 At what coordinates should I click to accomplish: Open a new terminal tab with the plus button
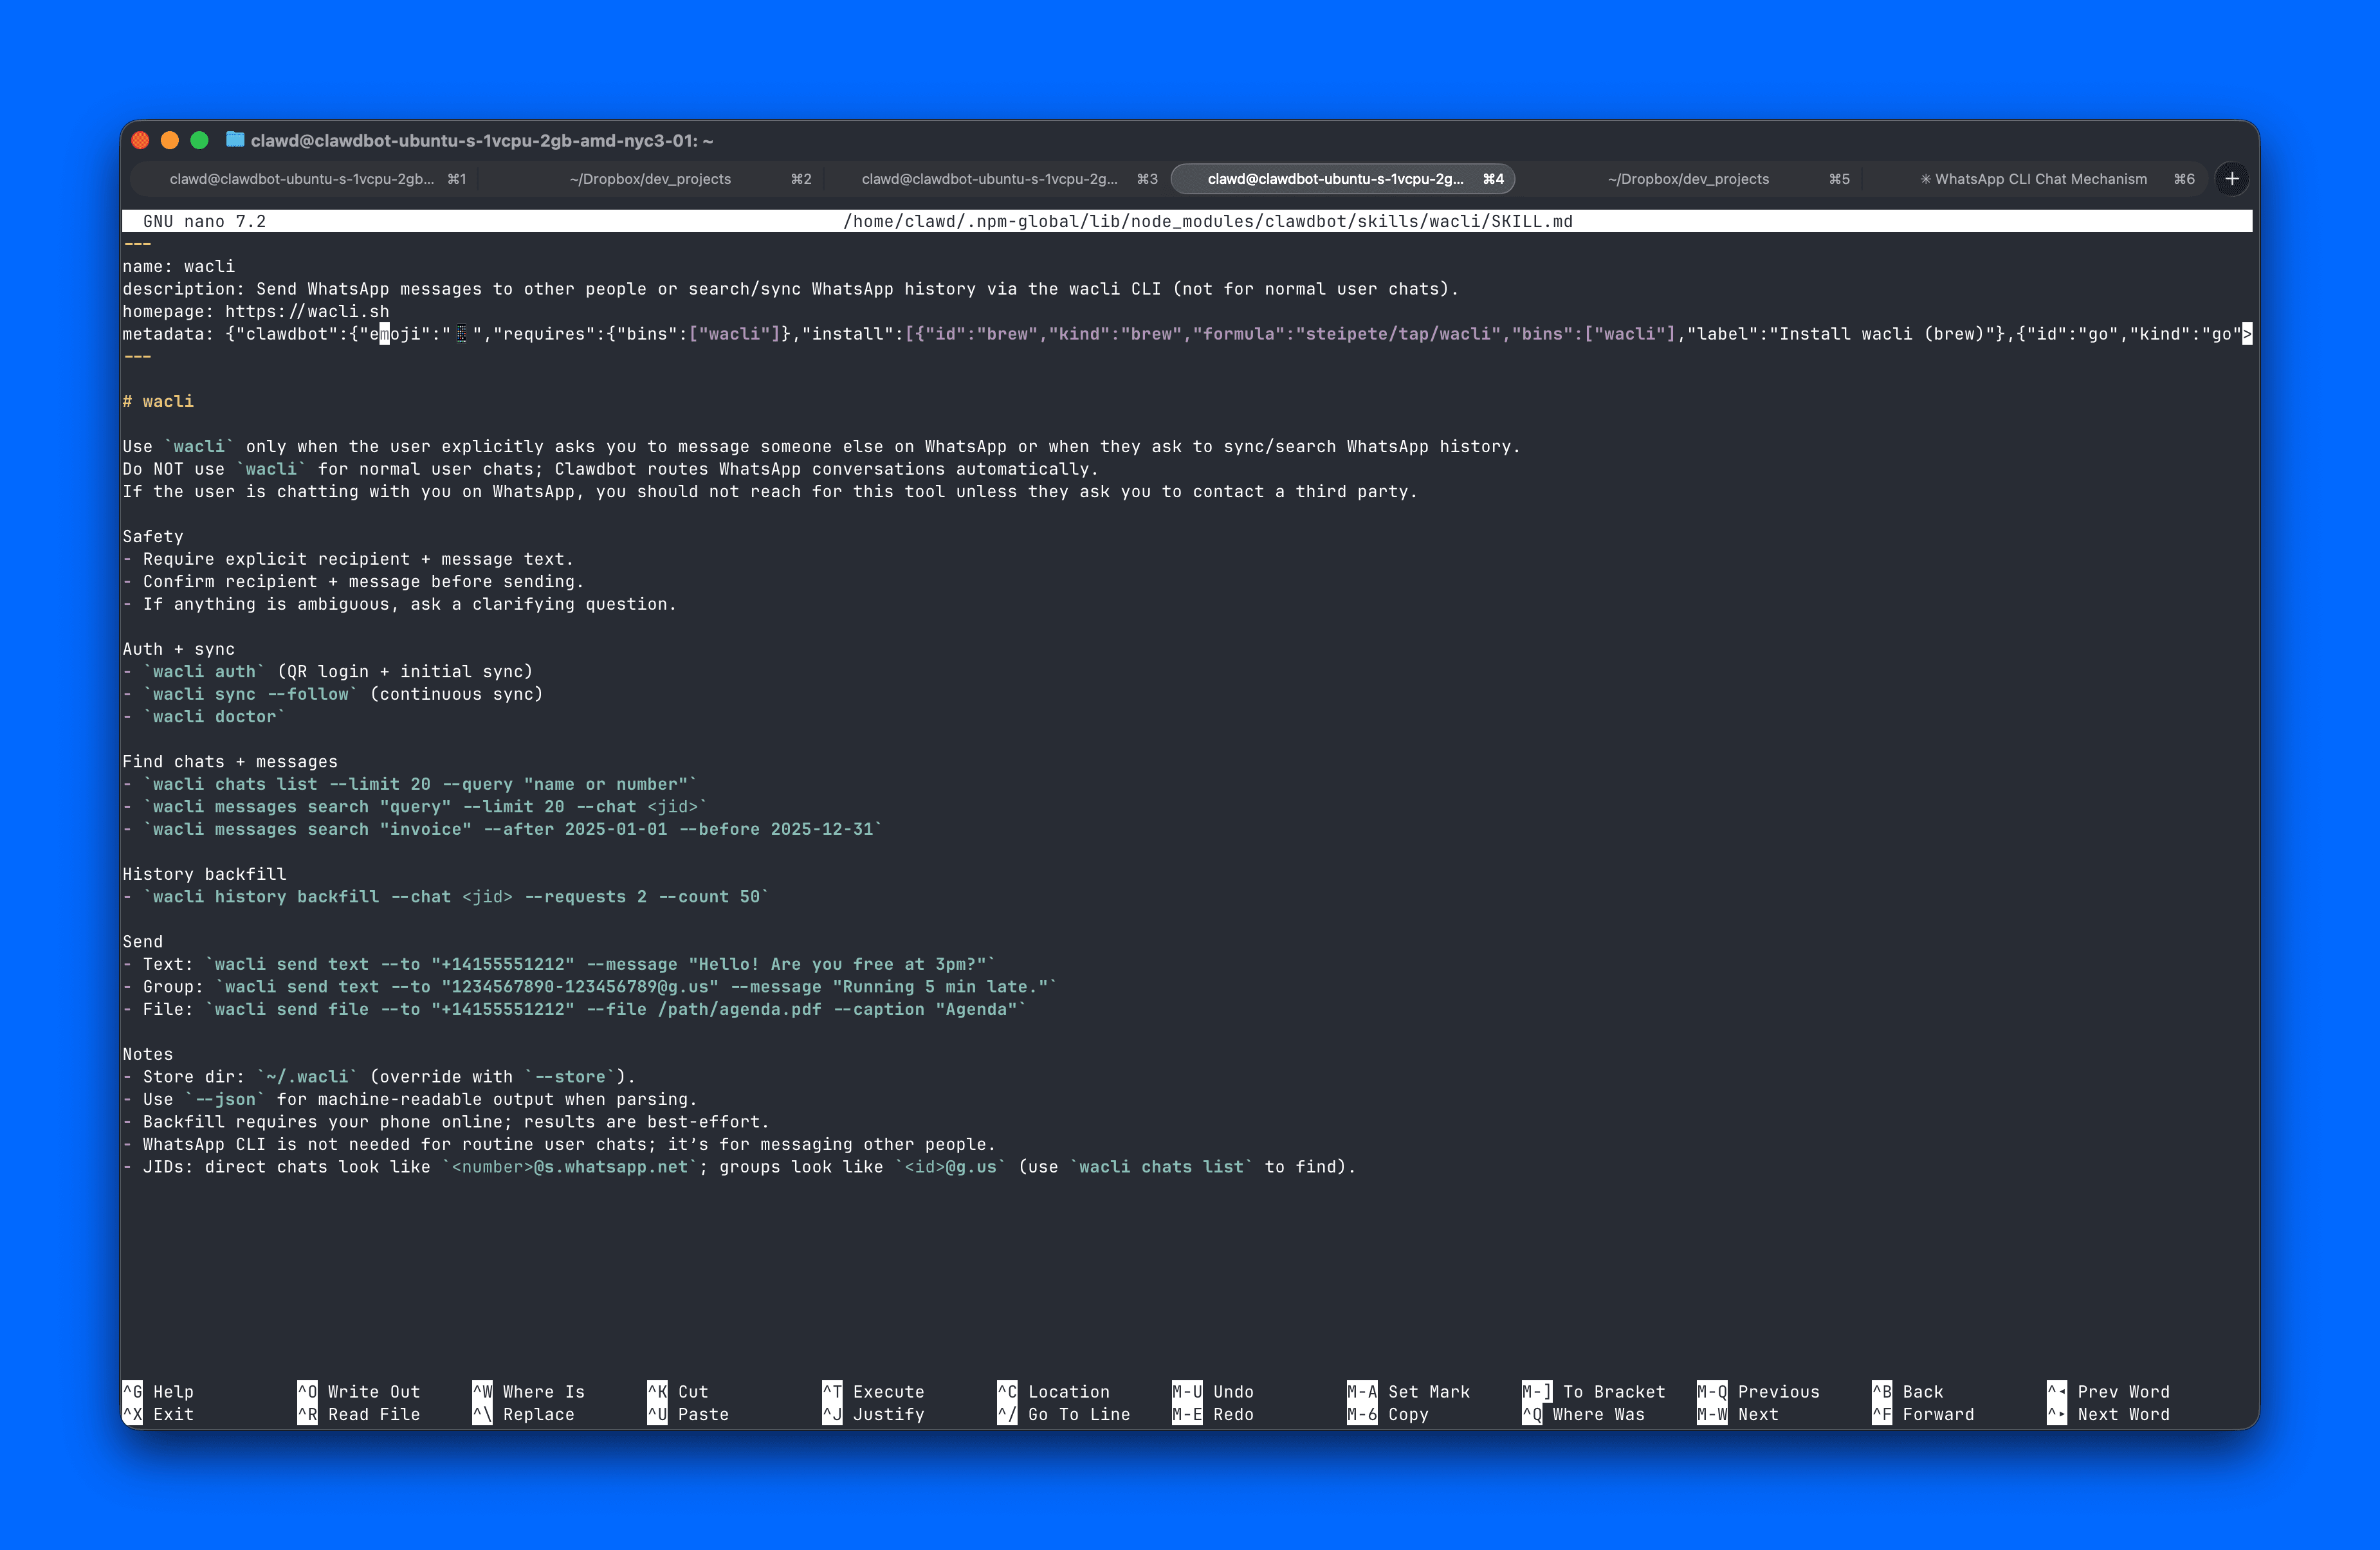(2232, 179)
